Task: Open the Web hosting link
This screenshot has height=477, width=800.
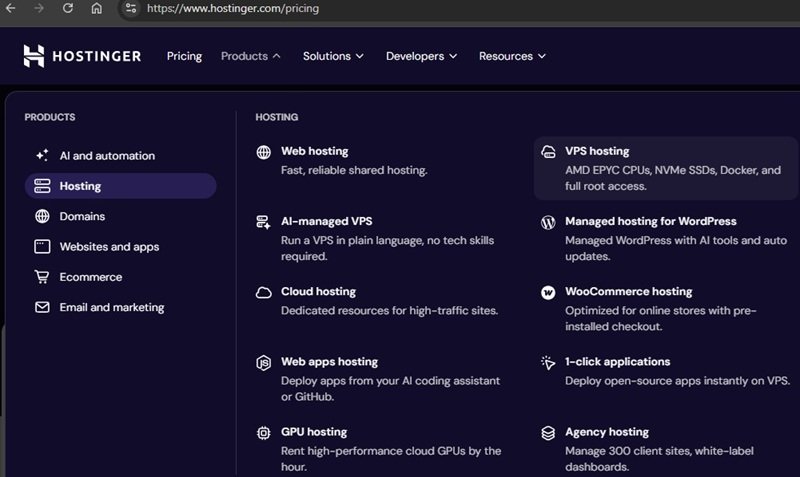Action: (314, 151)
